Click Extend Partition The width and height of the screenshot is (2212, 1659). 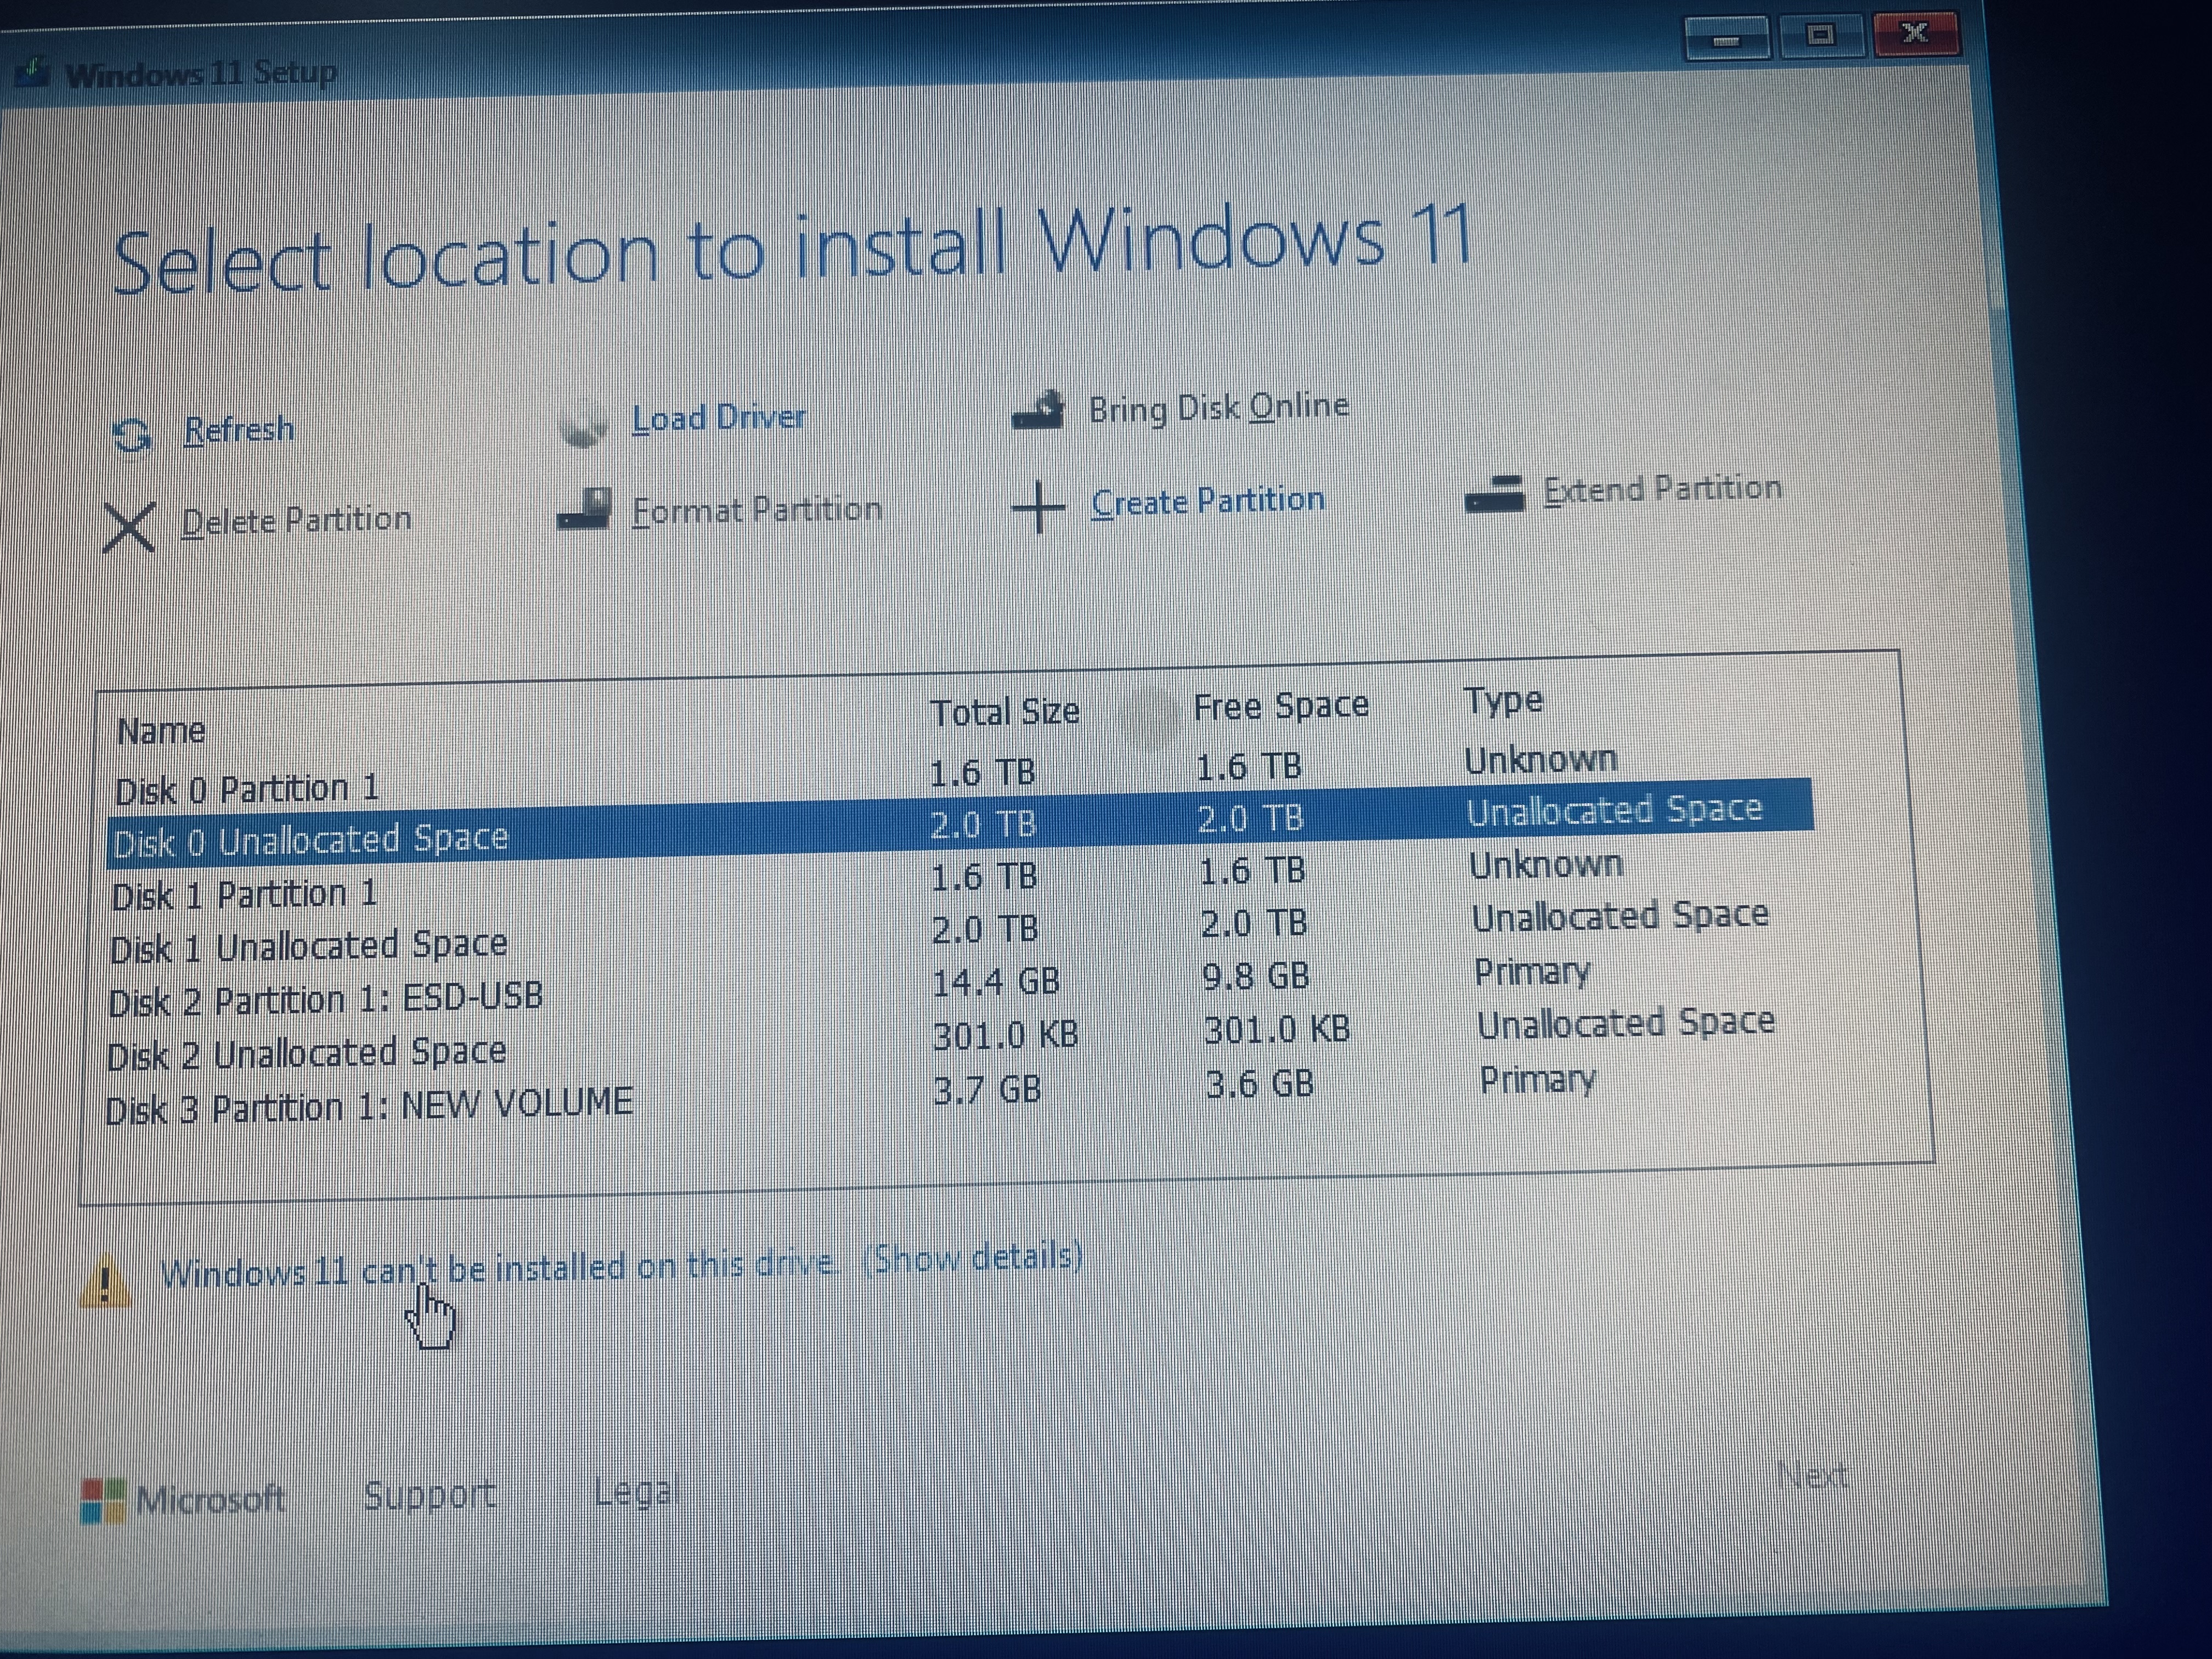click(1662, 489)
